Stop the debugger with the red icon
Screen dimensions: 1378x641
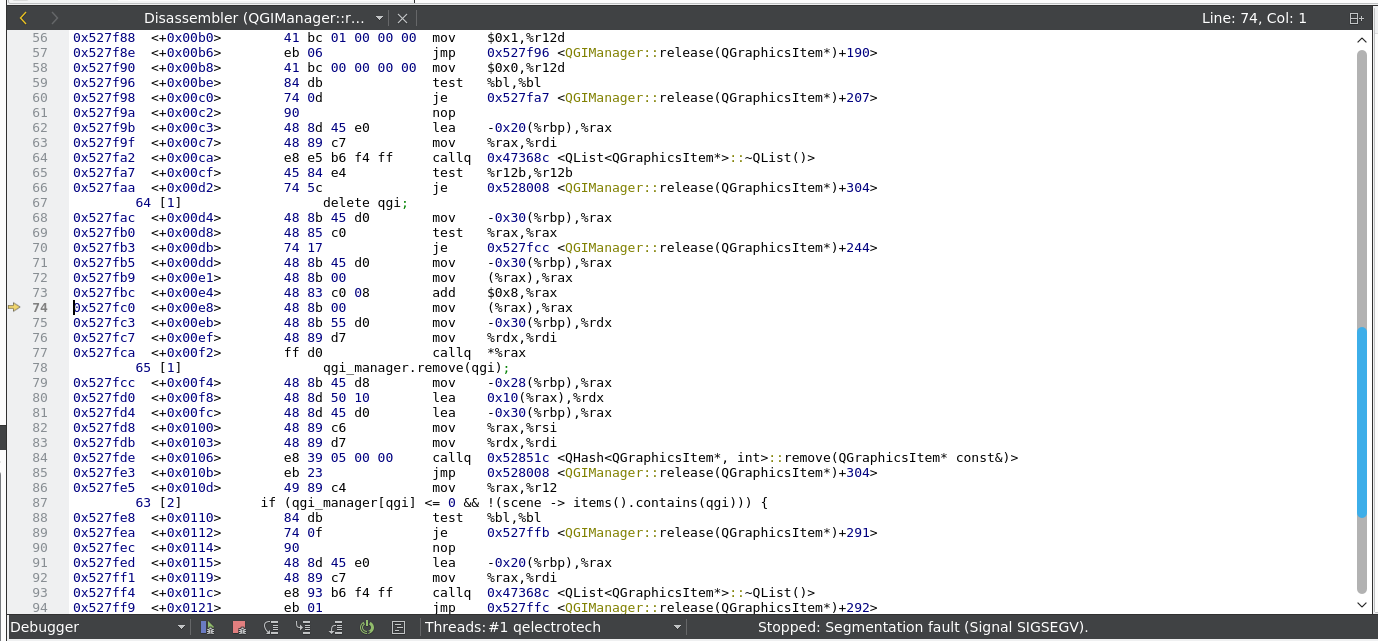239,627
